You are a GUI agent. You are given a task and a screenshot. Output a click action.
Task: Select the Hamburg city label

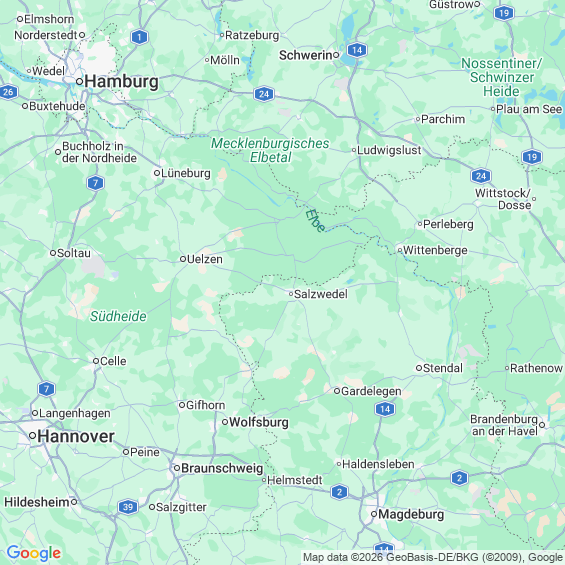[121, 81]
